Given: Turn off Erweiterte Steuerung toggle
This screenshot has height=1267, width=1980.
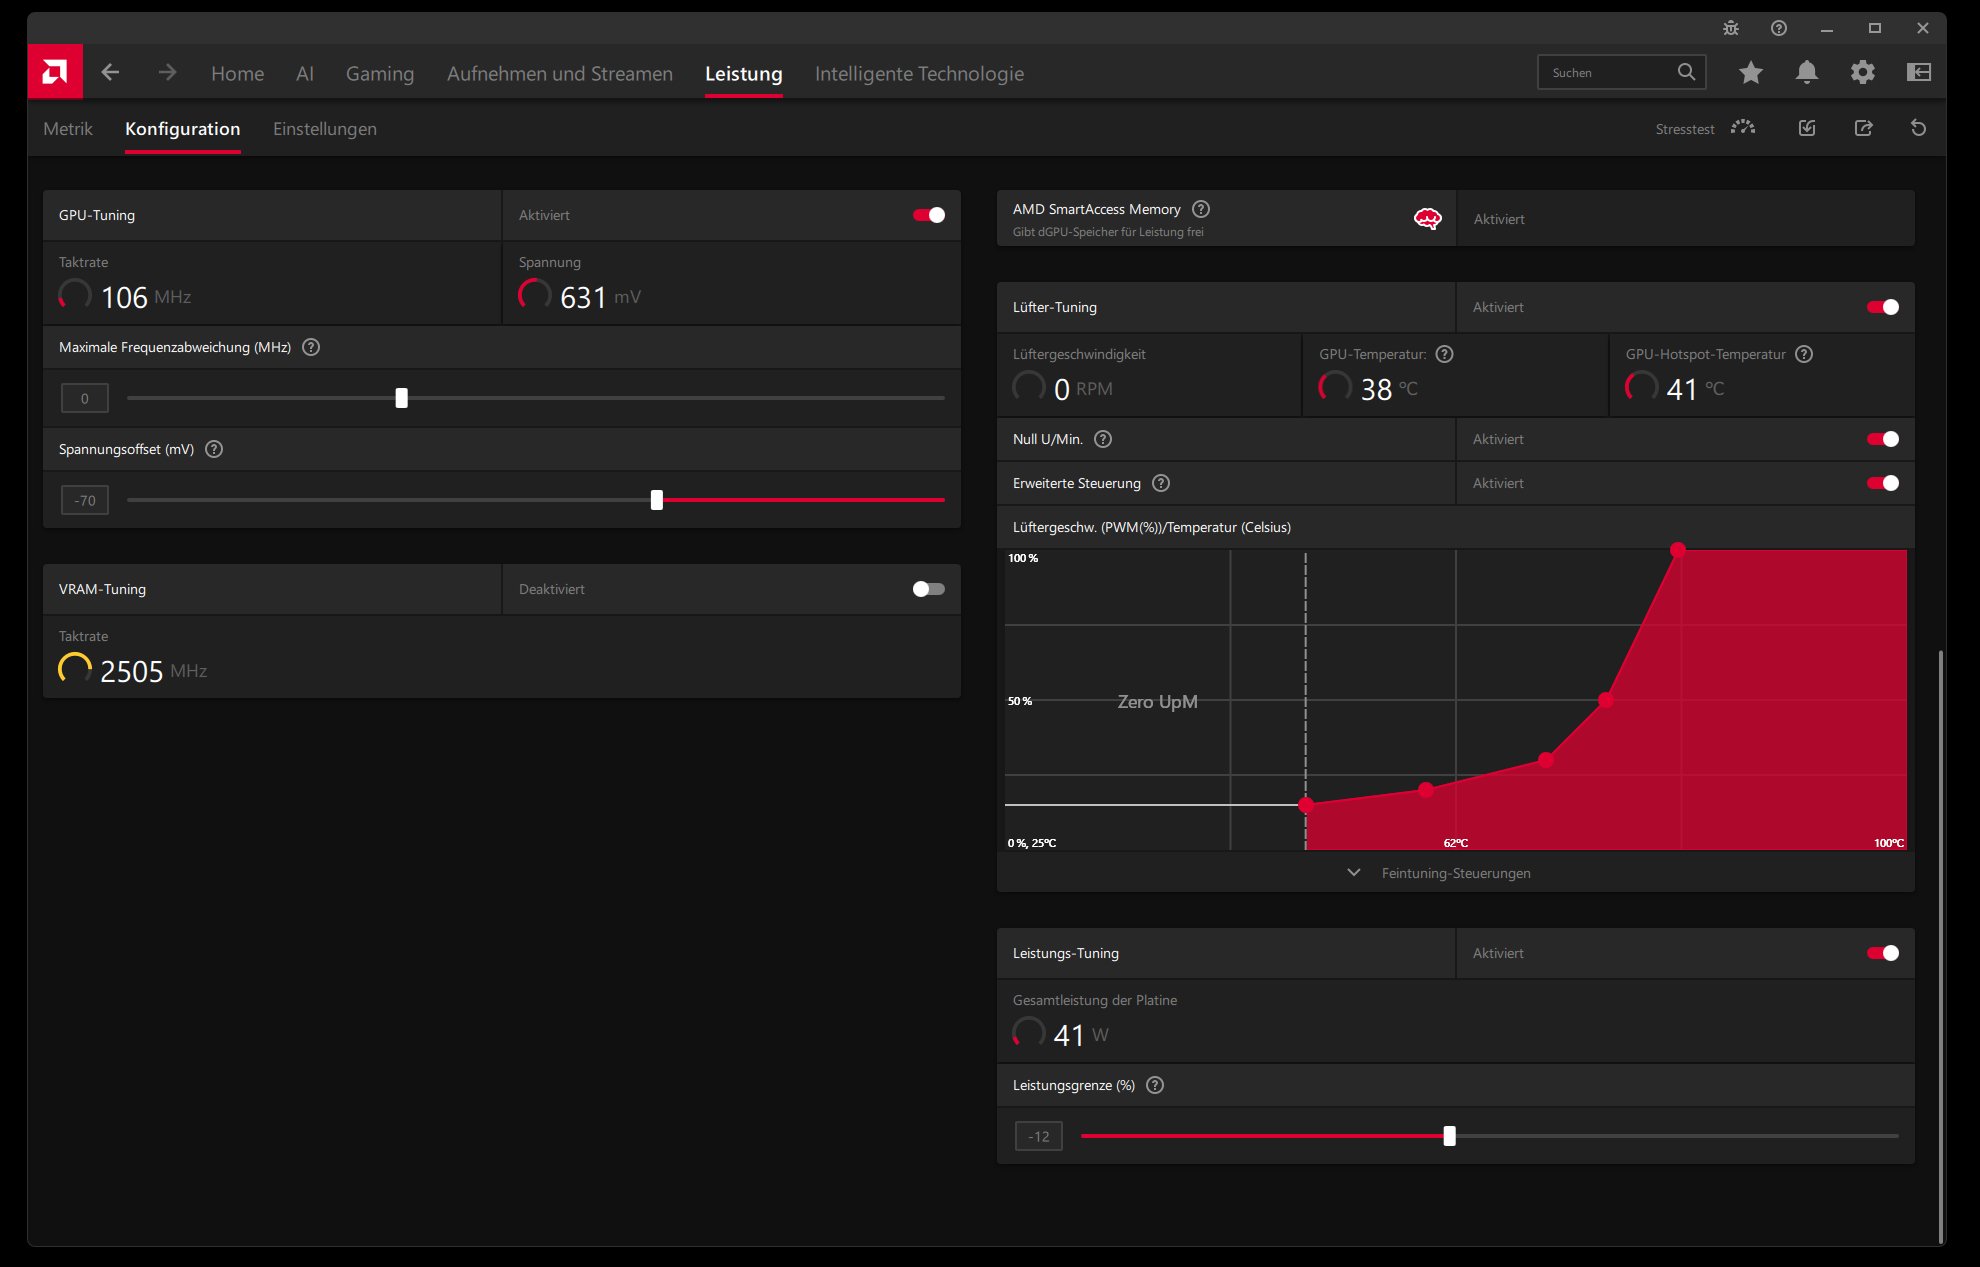Looking at the screenshot, I should click(1883, 483).
